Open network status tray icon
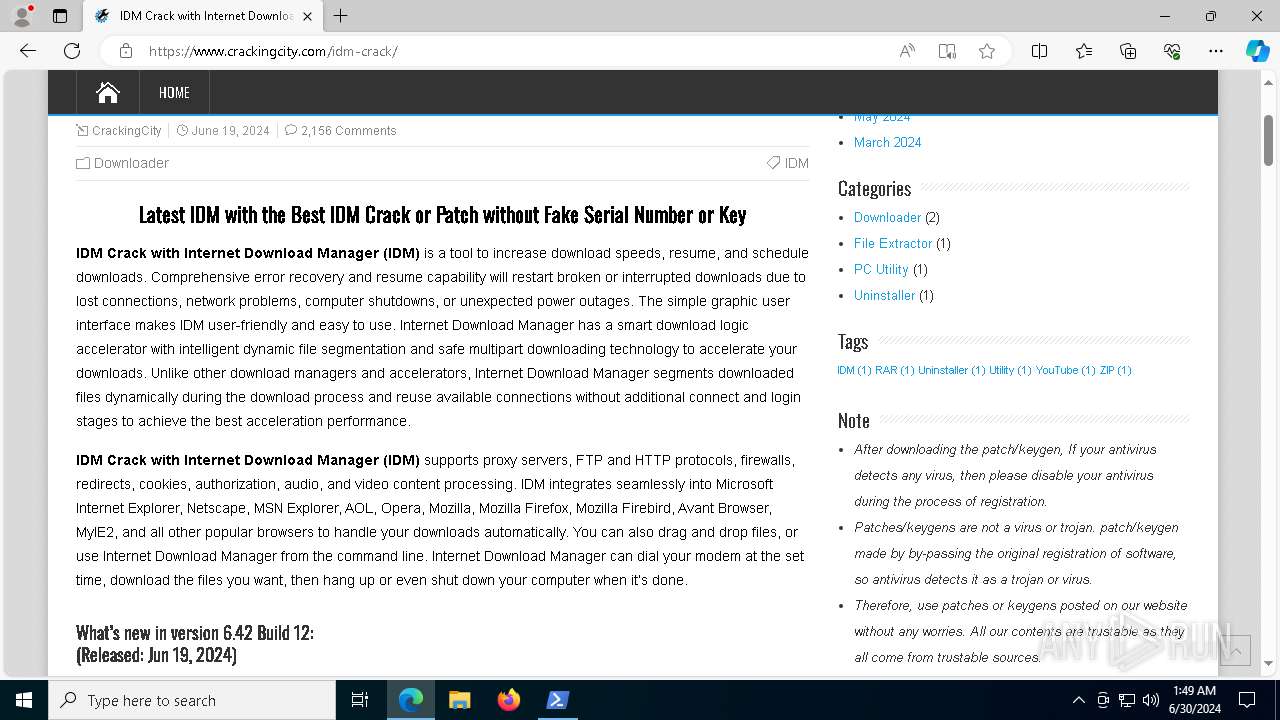Screen dimensions: 1280x720 1127,700
